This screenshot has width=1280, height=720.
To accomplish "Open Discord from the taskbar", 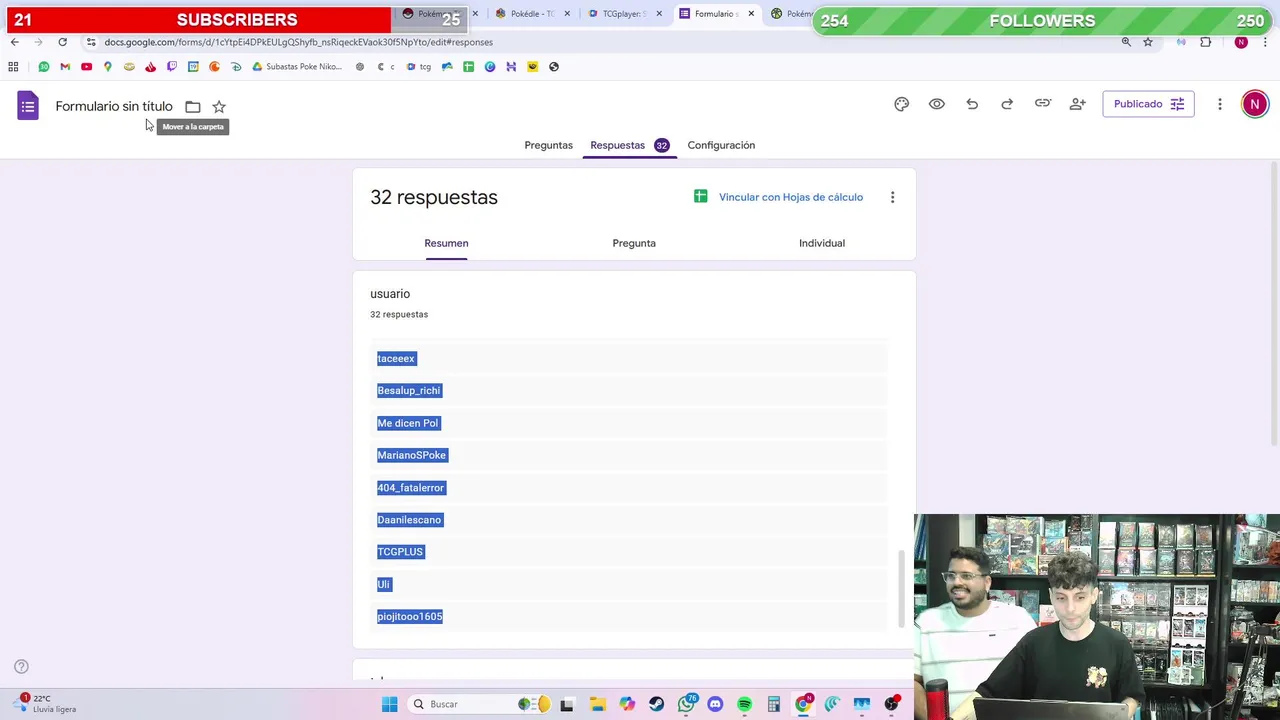I will (715, 704).
